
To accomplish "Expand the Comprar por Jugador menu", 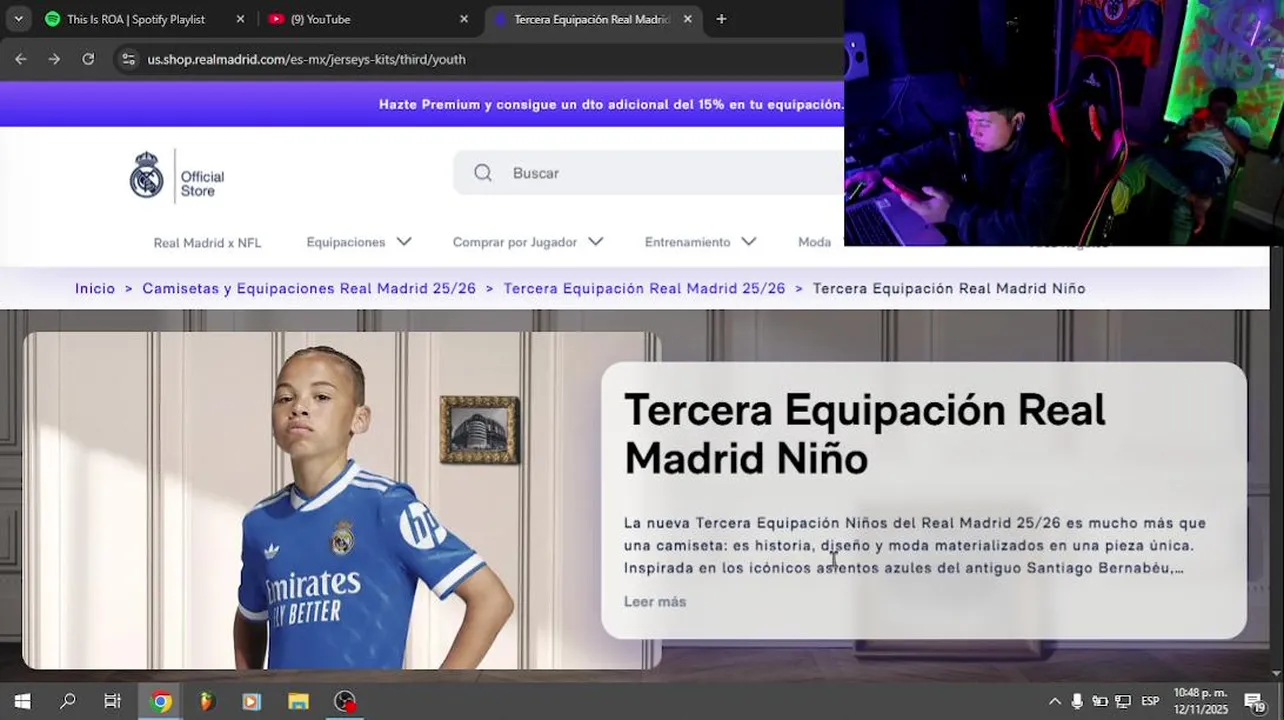I will (x=528, y=242).
